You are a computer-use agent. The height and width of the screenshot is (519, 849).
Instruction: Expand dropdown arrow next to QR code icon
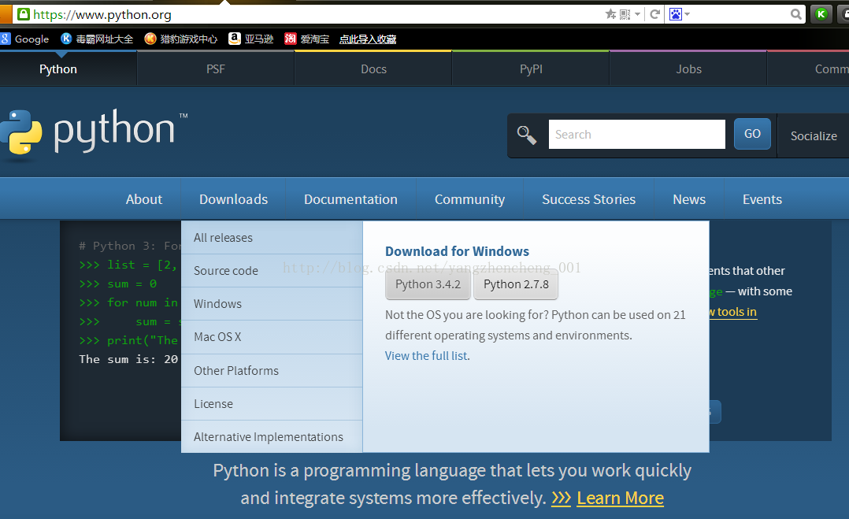coord(637,15)
